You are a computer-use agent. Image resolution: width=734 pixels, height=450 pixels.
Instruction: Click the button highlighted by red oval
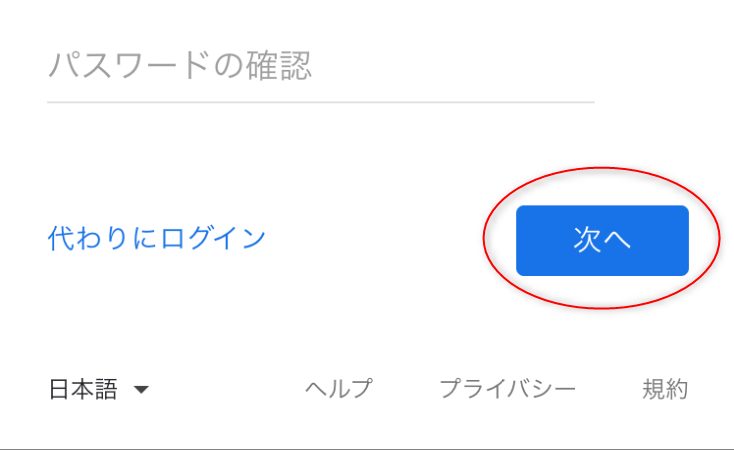[x=602, y=240]
